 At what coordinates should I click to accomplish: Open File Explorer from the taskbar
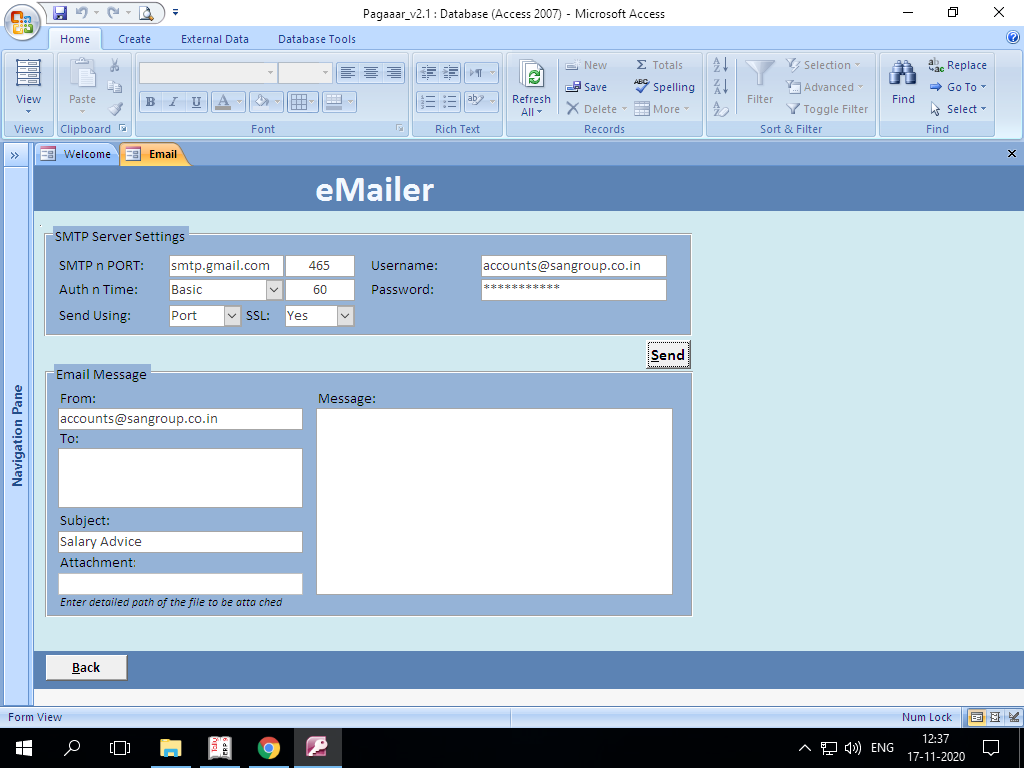170,748
